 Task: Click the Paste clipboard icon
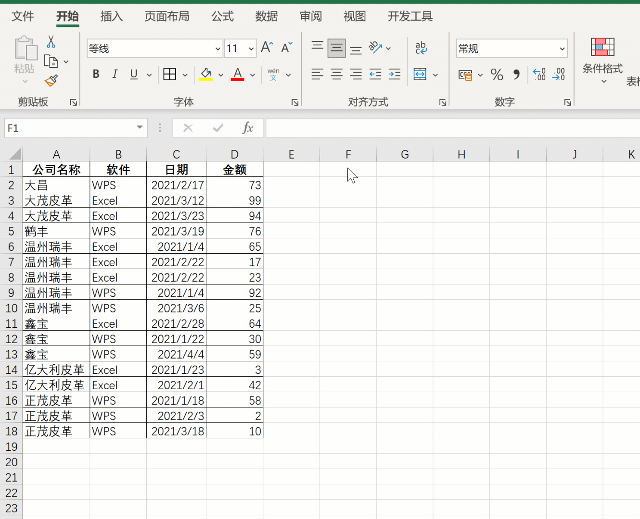coord(24,48)
